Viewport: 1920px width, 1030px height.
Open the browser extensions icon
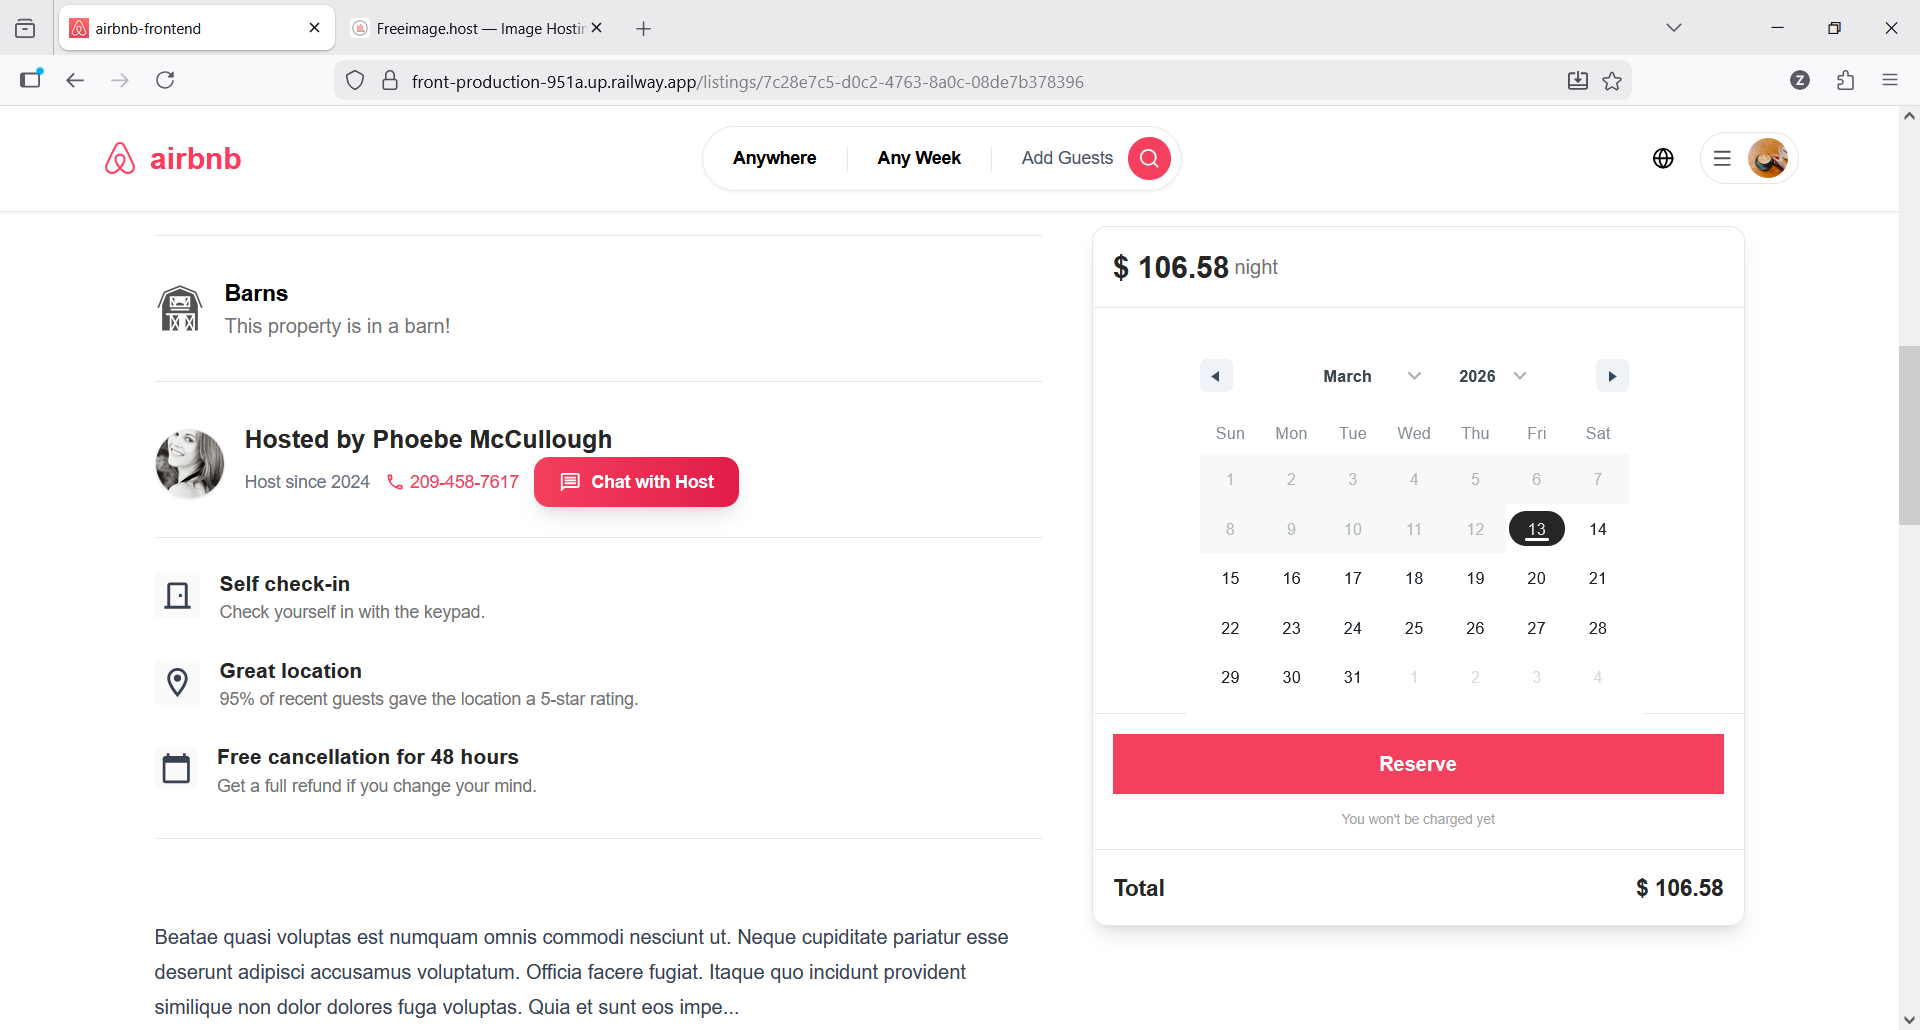(1845, 81)
